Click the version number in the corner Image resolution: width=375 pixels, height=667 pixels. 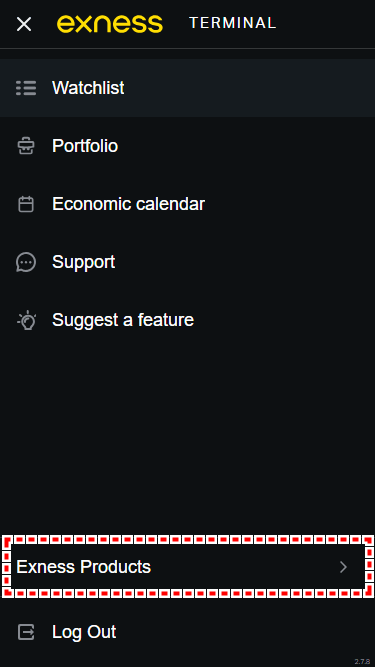pyautogui.click(x=362, y=662)
